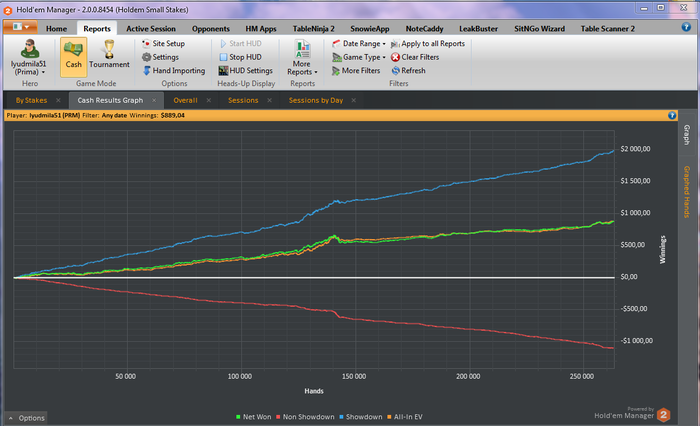This screenshot has height=426, width=700.
Task: Open the Game Type filter dropdown
Action: [x=358, y=57]
